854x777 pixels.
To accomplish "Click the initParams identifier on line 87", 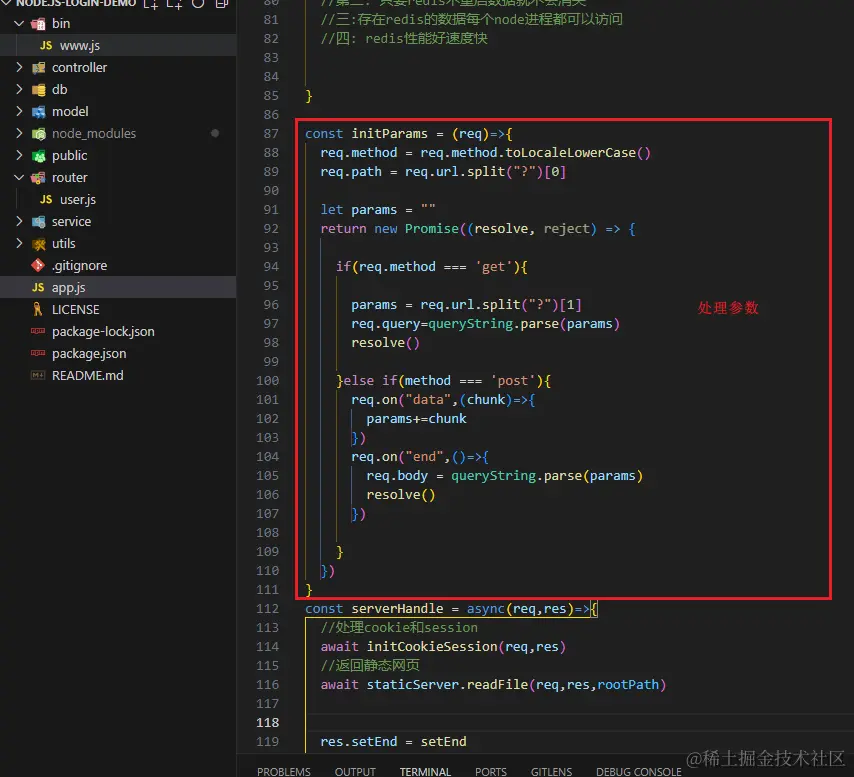I will [x=389, y=134].
